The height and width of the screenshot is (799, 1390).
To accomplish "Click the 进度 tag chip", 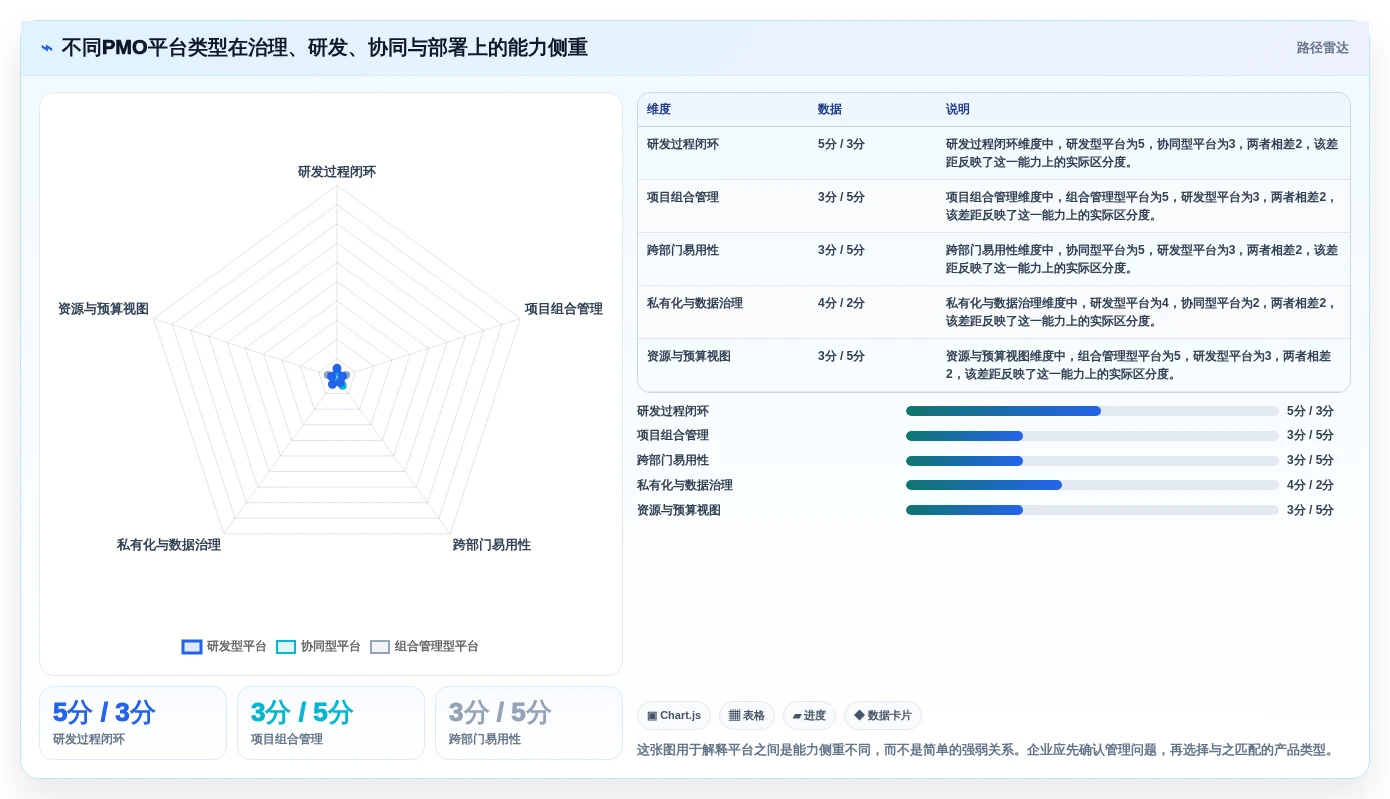I will (x=809, y=716).
